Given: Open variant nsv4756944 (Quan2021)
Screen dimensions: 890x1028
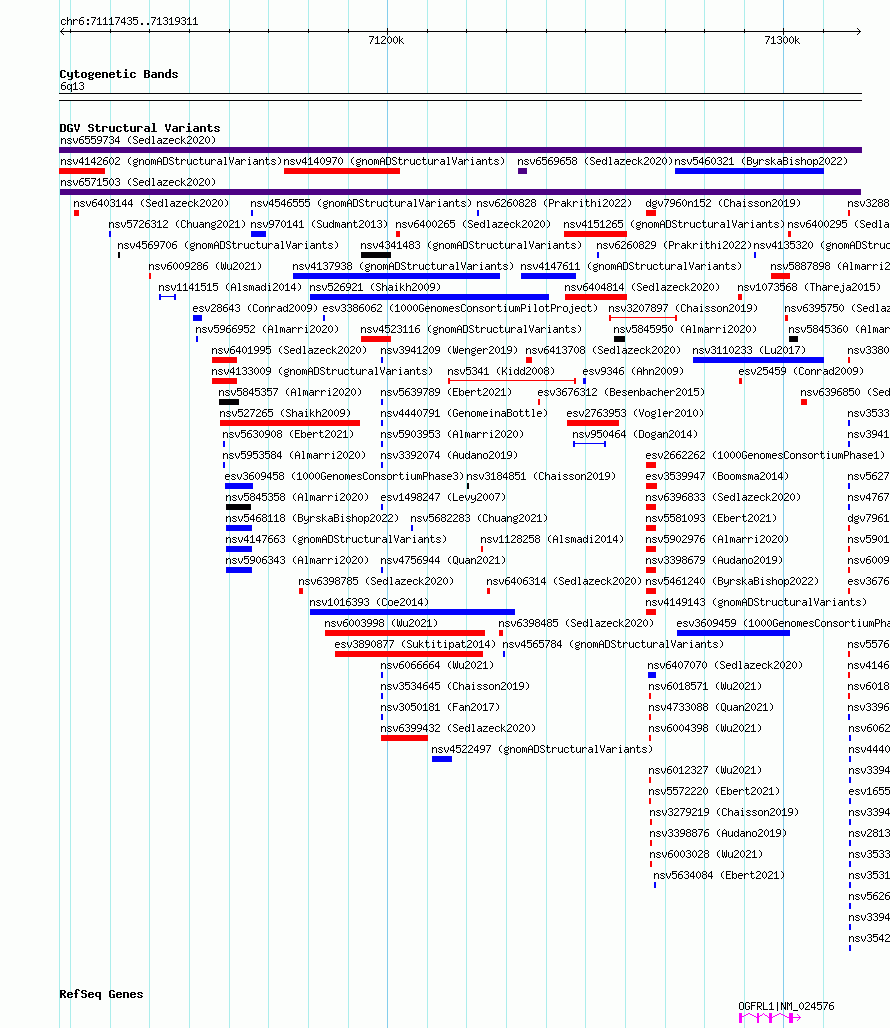Looking at the screenshot, I should point(443,560).
